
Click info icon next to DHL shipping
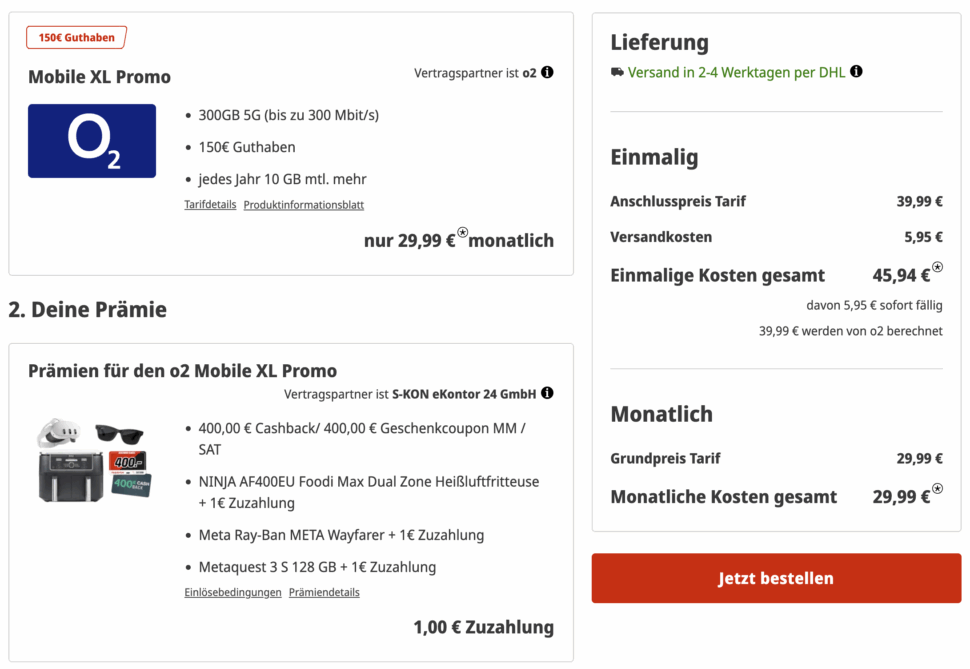[856, 72]
